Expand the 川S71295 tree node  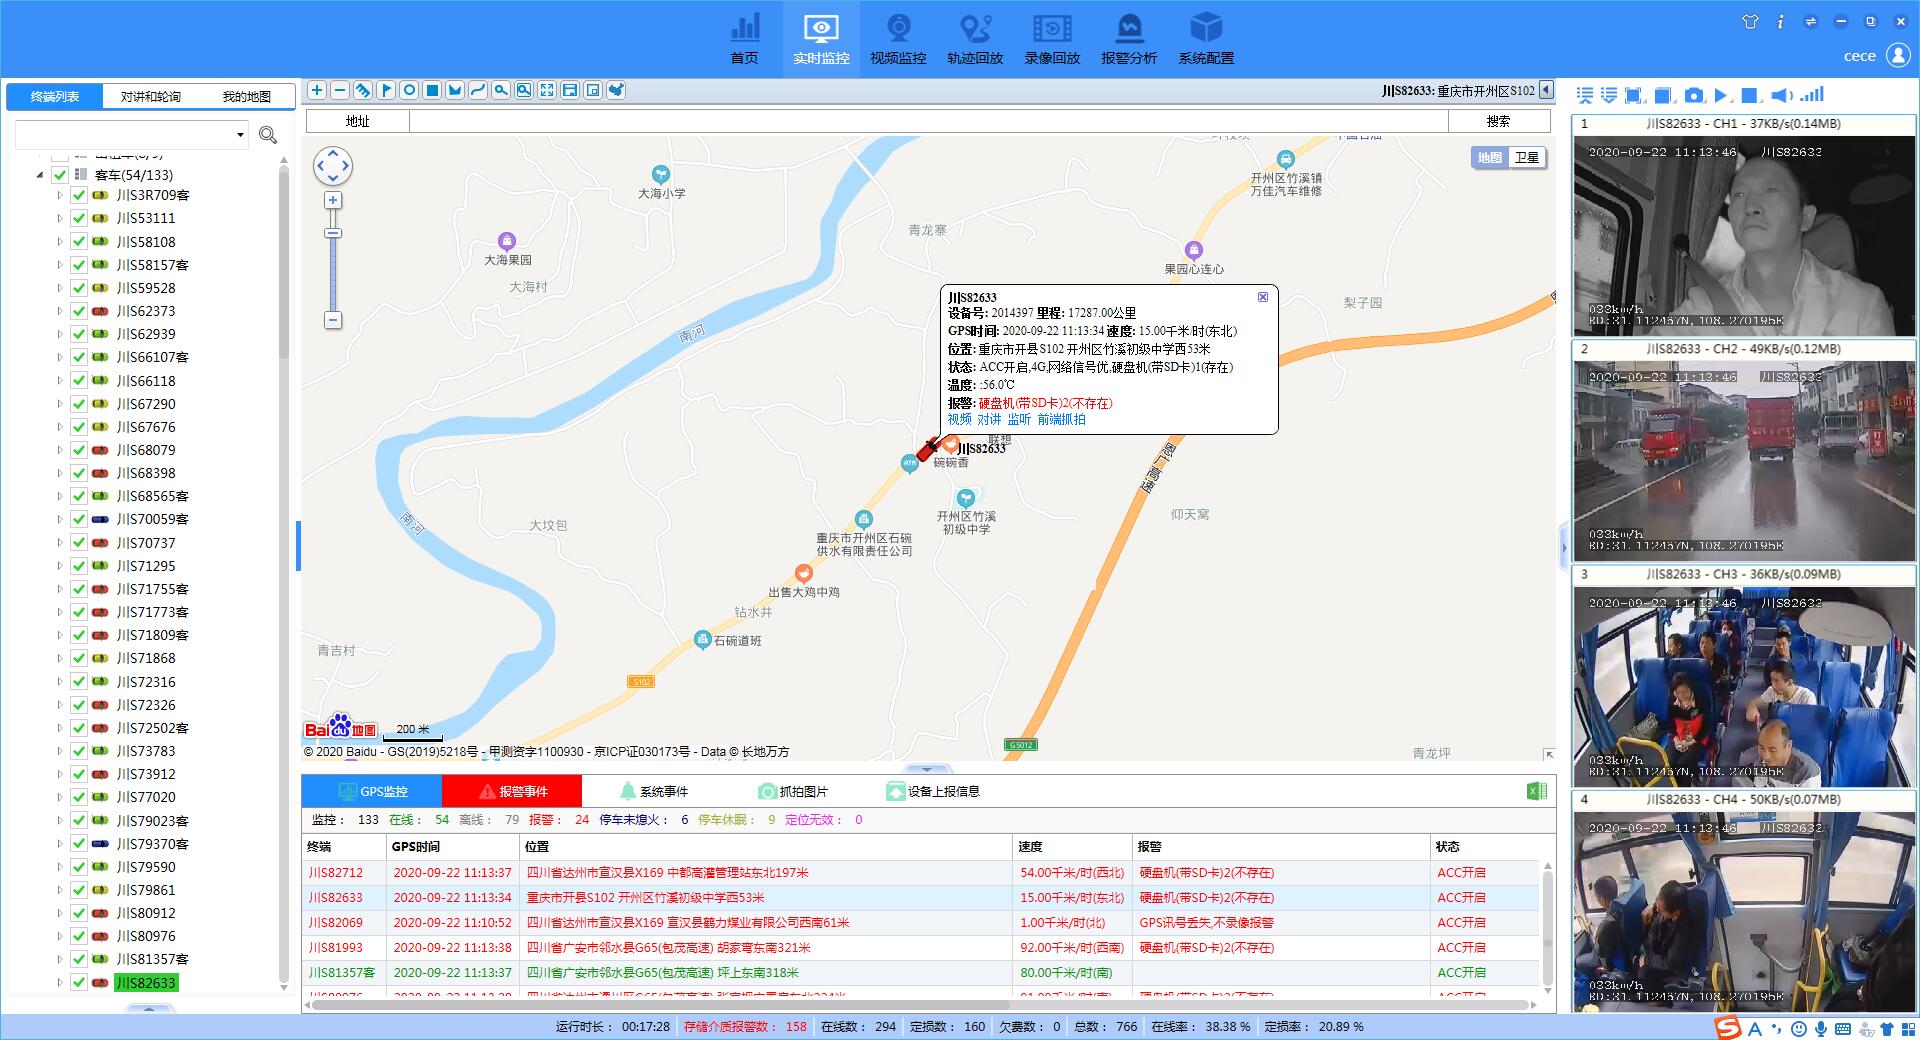(59, 566)
